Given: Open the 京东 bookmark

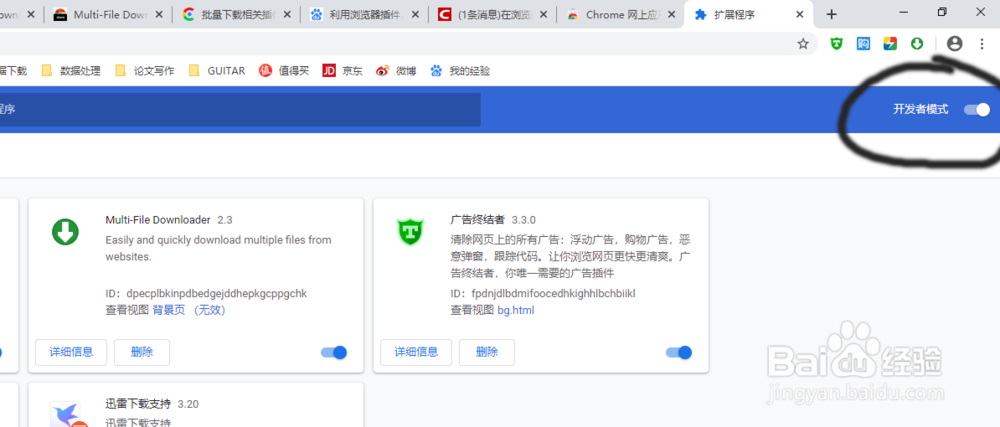Looking at the screenshot, I should point(342,71).
